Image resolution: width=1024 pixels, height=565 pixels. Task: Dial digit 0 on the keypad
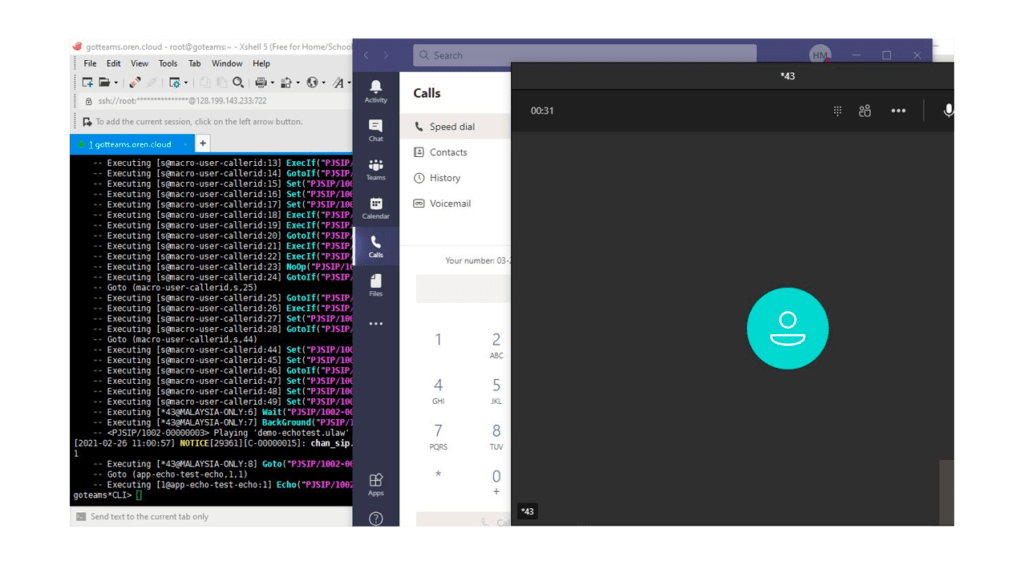click(496, 481)
